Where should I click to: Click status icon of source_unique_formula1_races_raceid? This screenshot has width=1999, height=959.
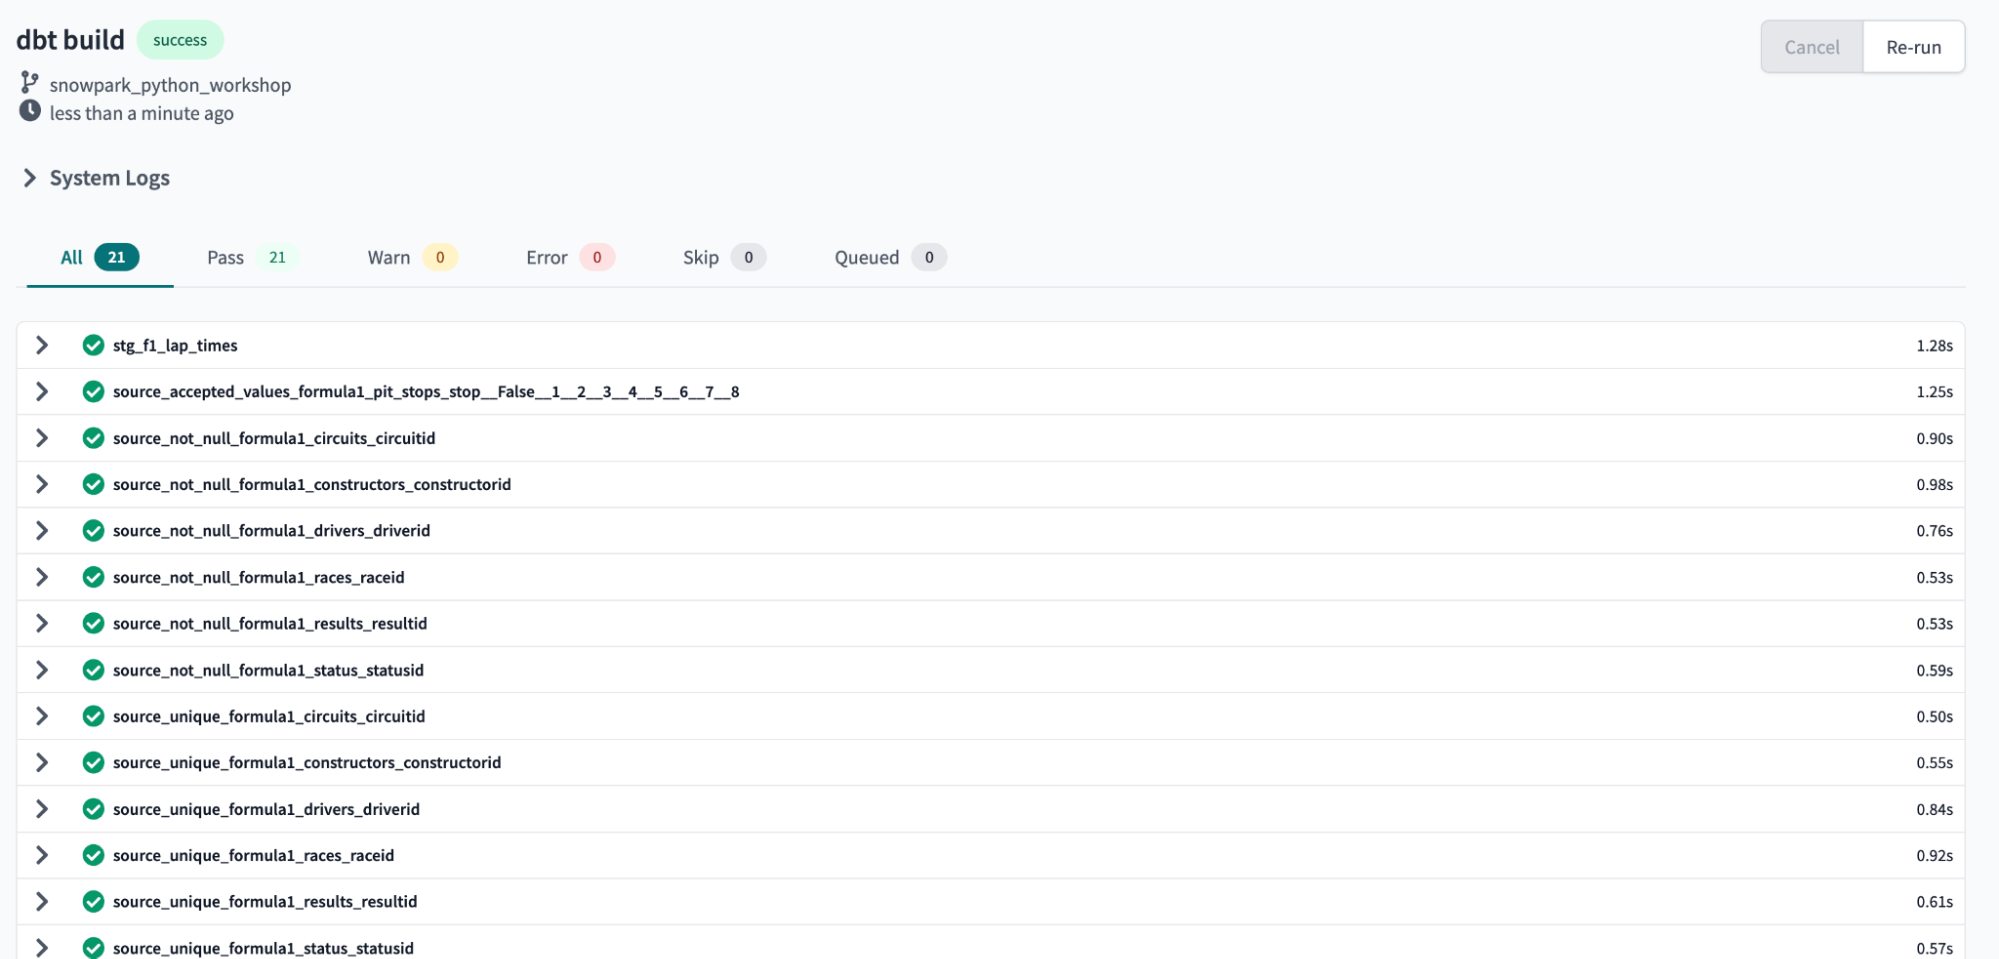point(93,855)
